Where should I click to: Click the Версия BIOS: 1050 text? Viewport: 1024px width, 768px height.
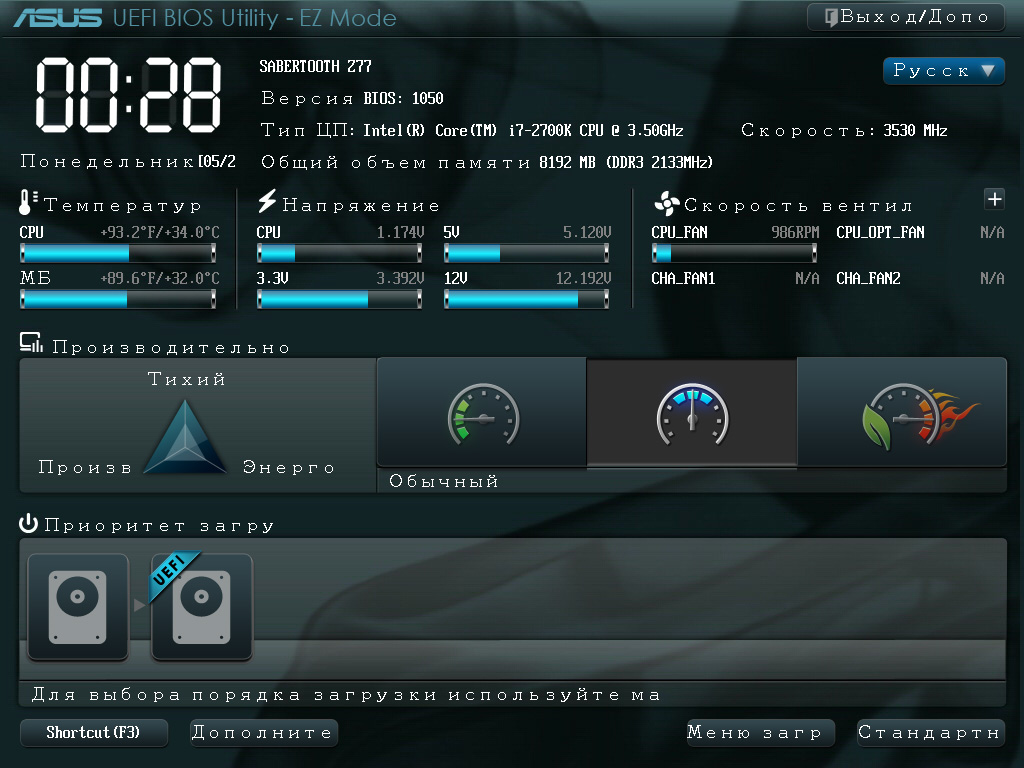coord(353,99)
